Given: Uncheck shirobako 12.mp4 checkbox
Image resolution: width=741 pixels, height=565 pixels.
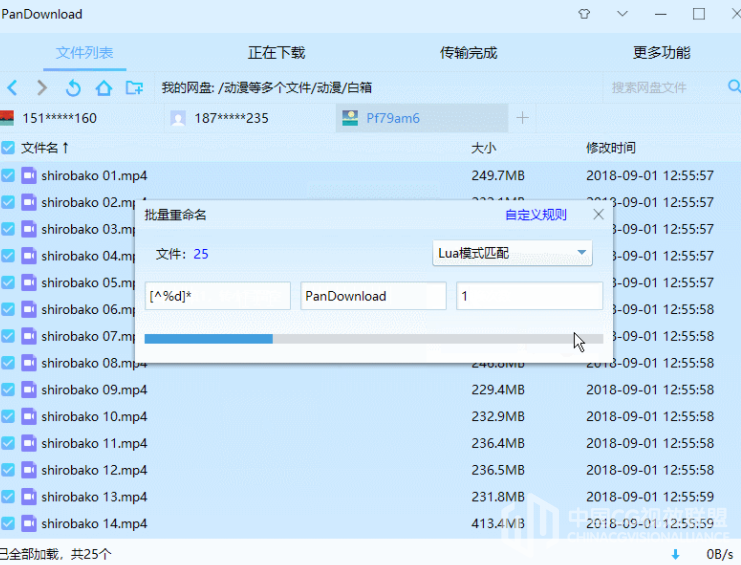Looking at the screenshot, I should coord(8,470).
